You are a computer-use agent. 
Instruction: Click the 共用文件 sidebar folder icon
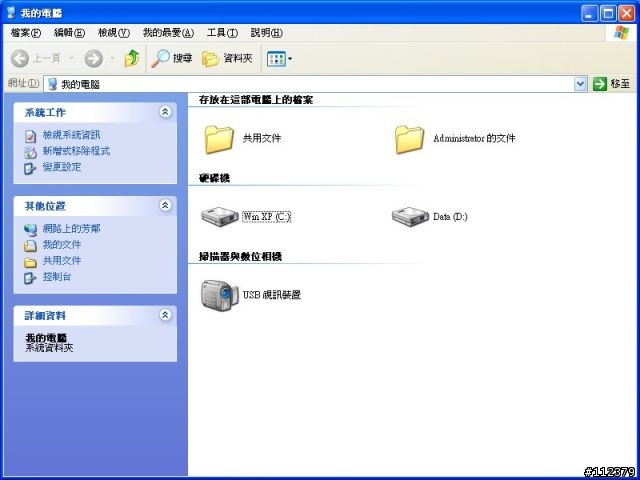30,262
